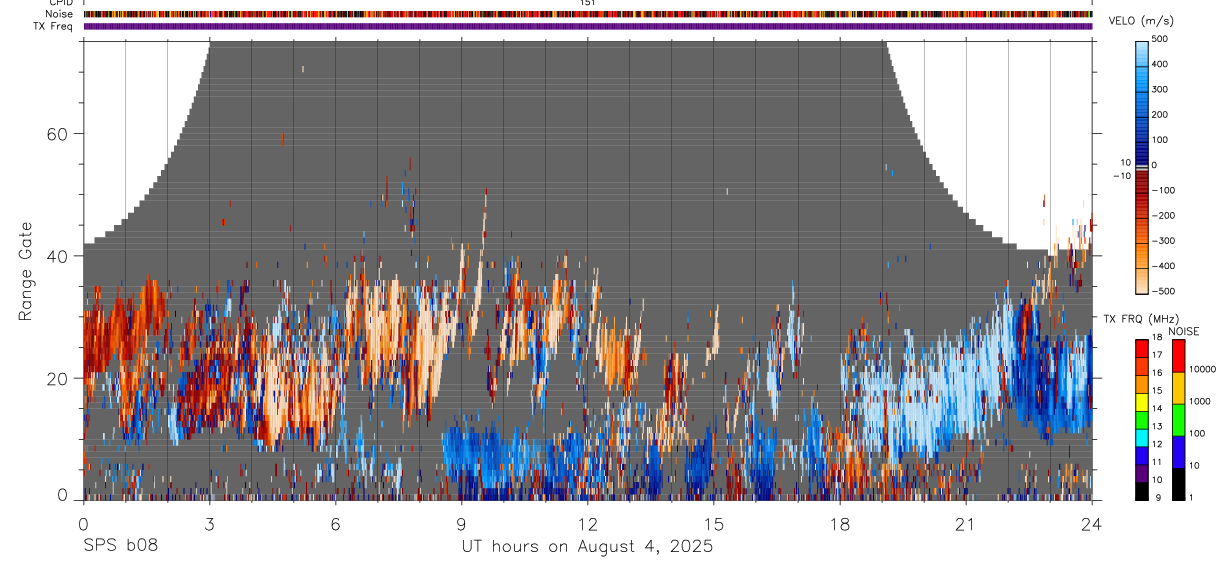The image size is (1228, 567).
Task: Click the 10000 label on NOISE legend
Action: 1203,369
